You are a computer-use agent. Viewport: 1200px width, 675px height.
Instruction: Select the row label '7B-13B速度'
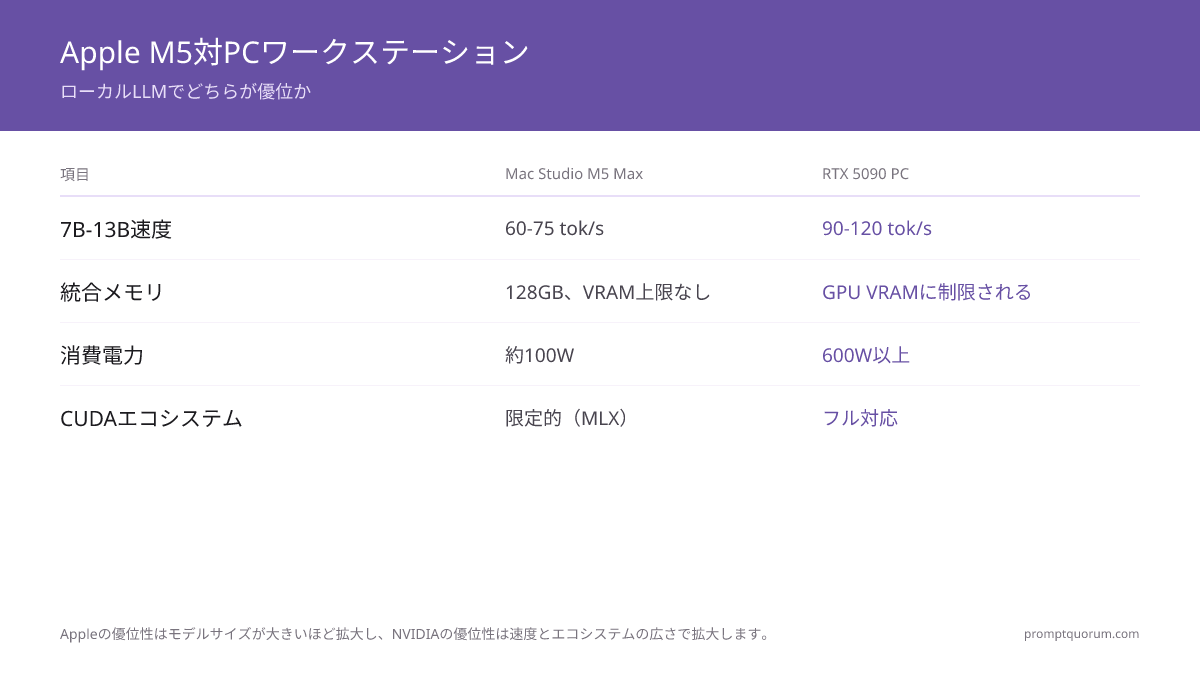click(x=116, y=229)
